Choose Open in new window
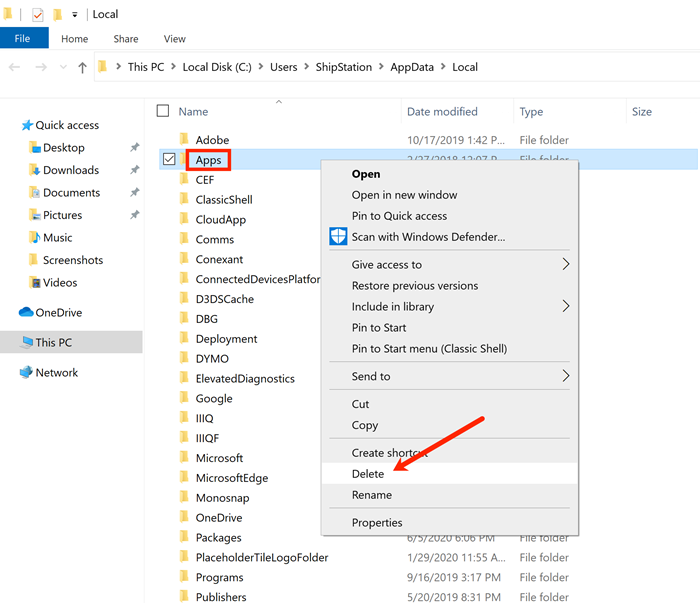Image resolution: width=700 pixels, height=603 pixels. (450, 195)
